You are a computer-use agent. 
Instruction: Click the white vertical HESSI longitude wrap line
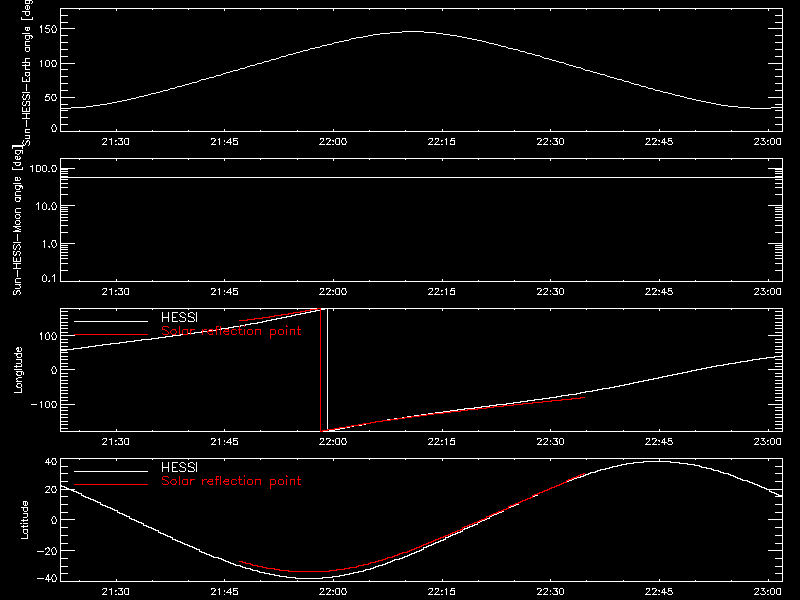point(328,370)
